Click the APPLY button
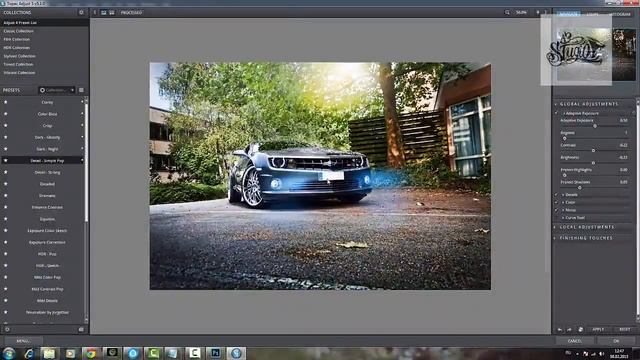Image resolution: width=640 pixels, height=360 pixels. 598,329
